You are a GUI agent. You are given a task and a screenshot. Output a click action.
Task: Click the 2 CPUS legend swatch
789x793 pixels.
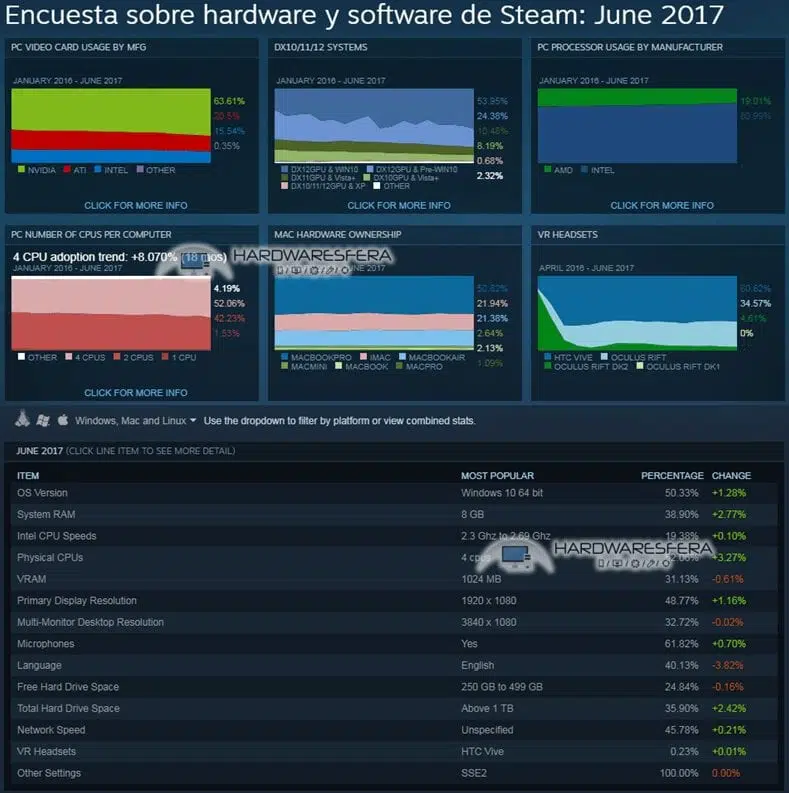pos(117,357)
